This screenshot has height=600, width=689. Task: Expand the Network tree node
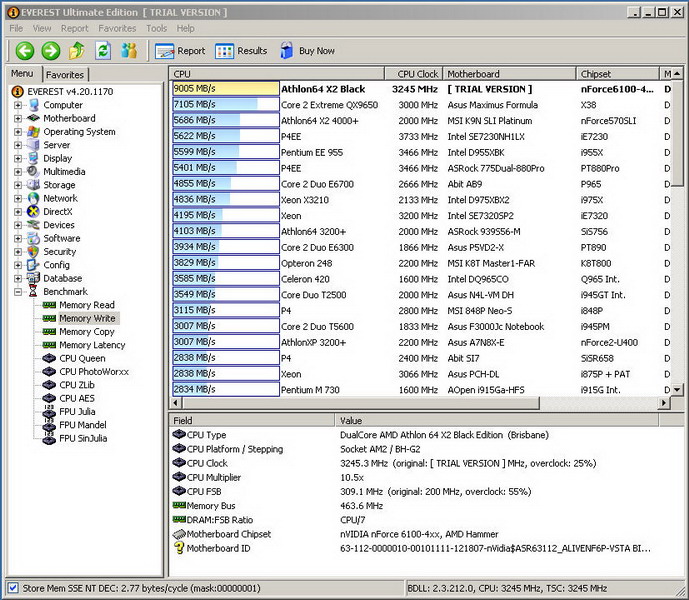[x=18, y=198]
